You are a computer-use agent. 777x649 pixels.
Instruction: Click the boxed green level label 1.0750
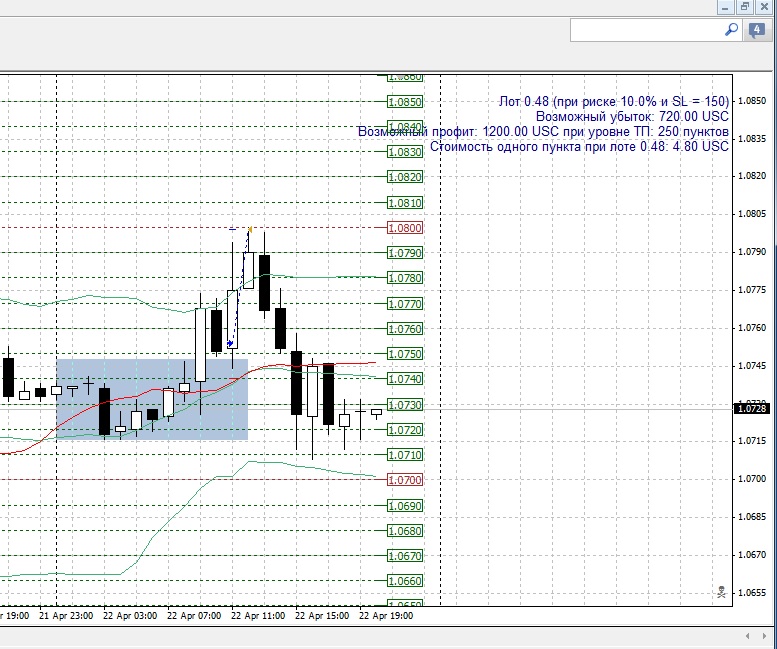click(405, 354)
